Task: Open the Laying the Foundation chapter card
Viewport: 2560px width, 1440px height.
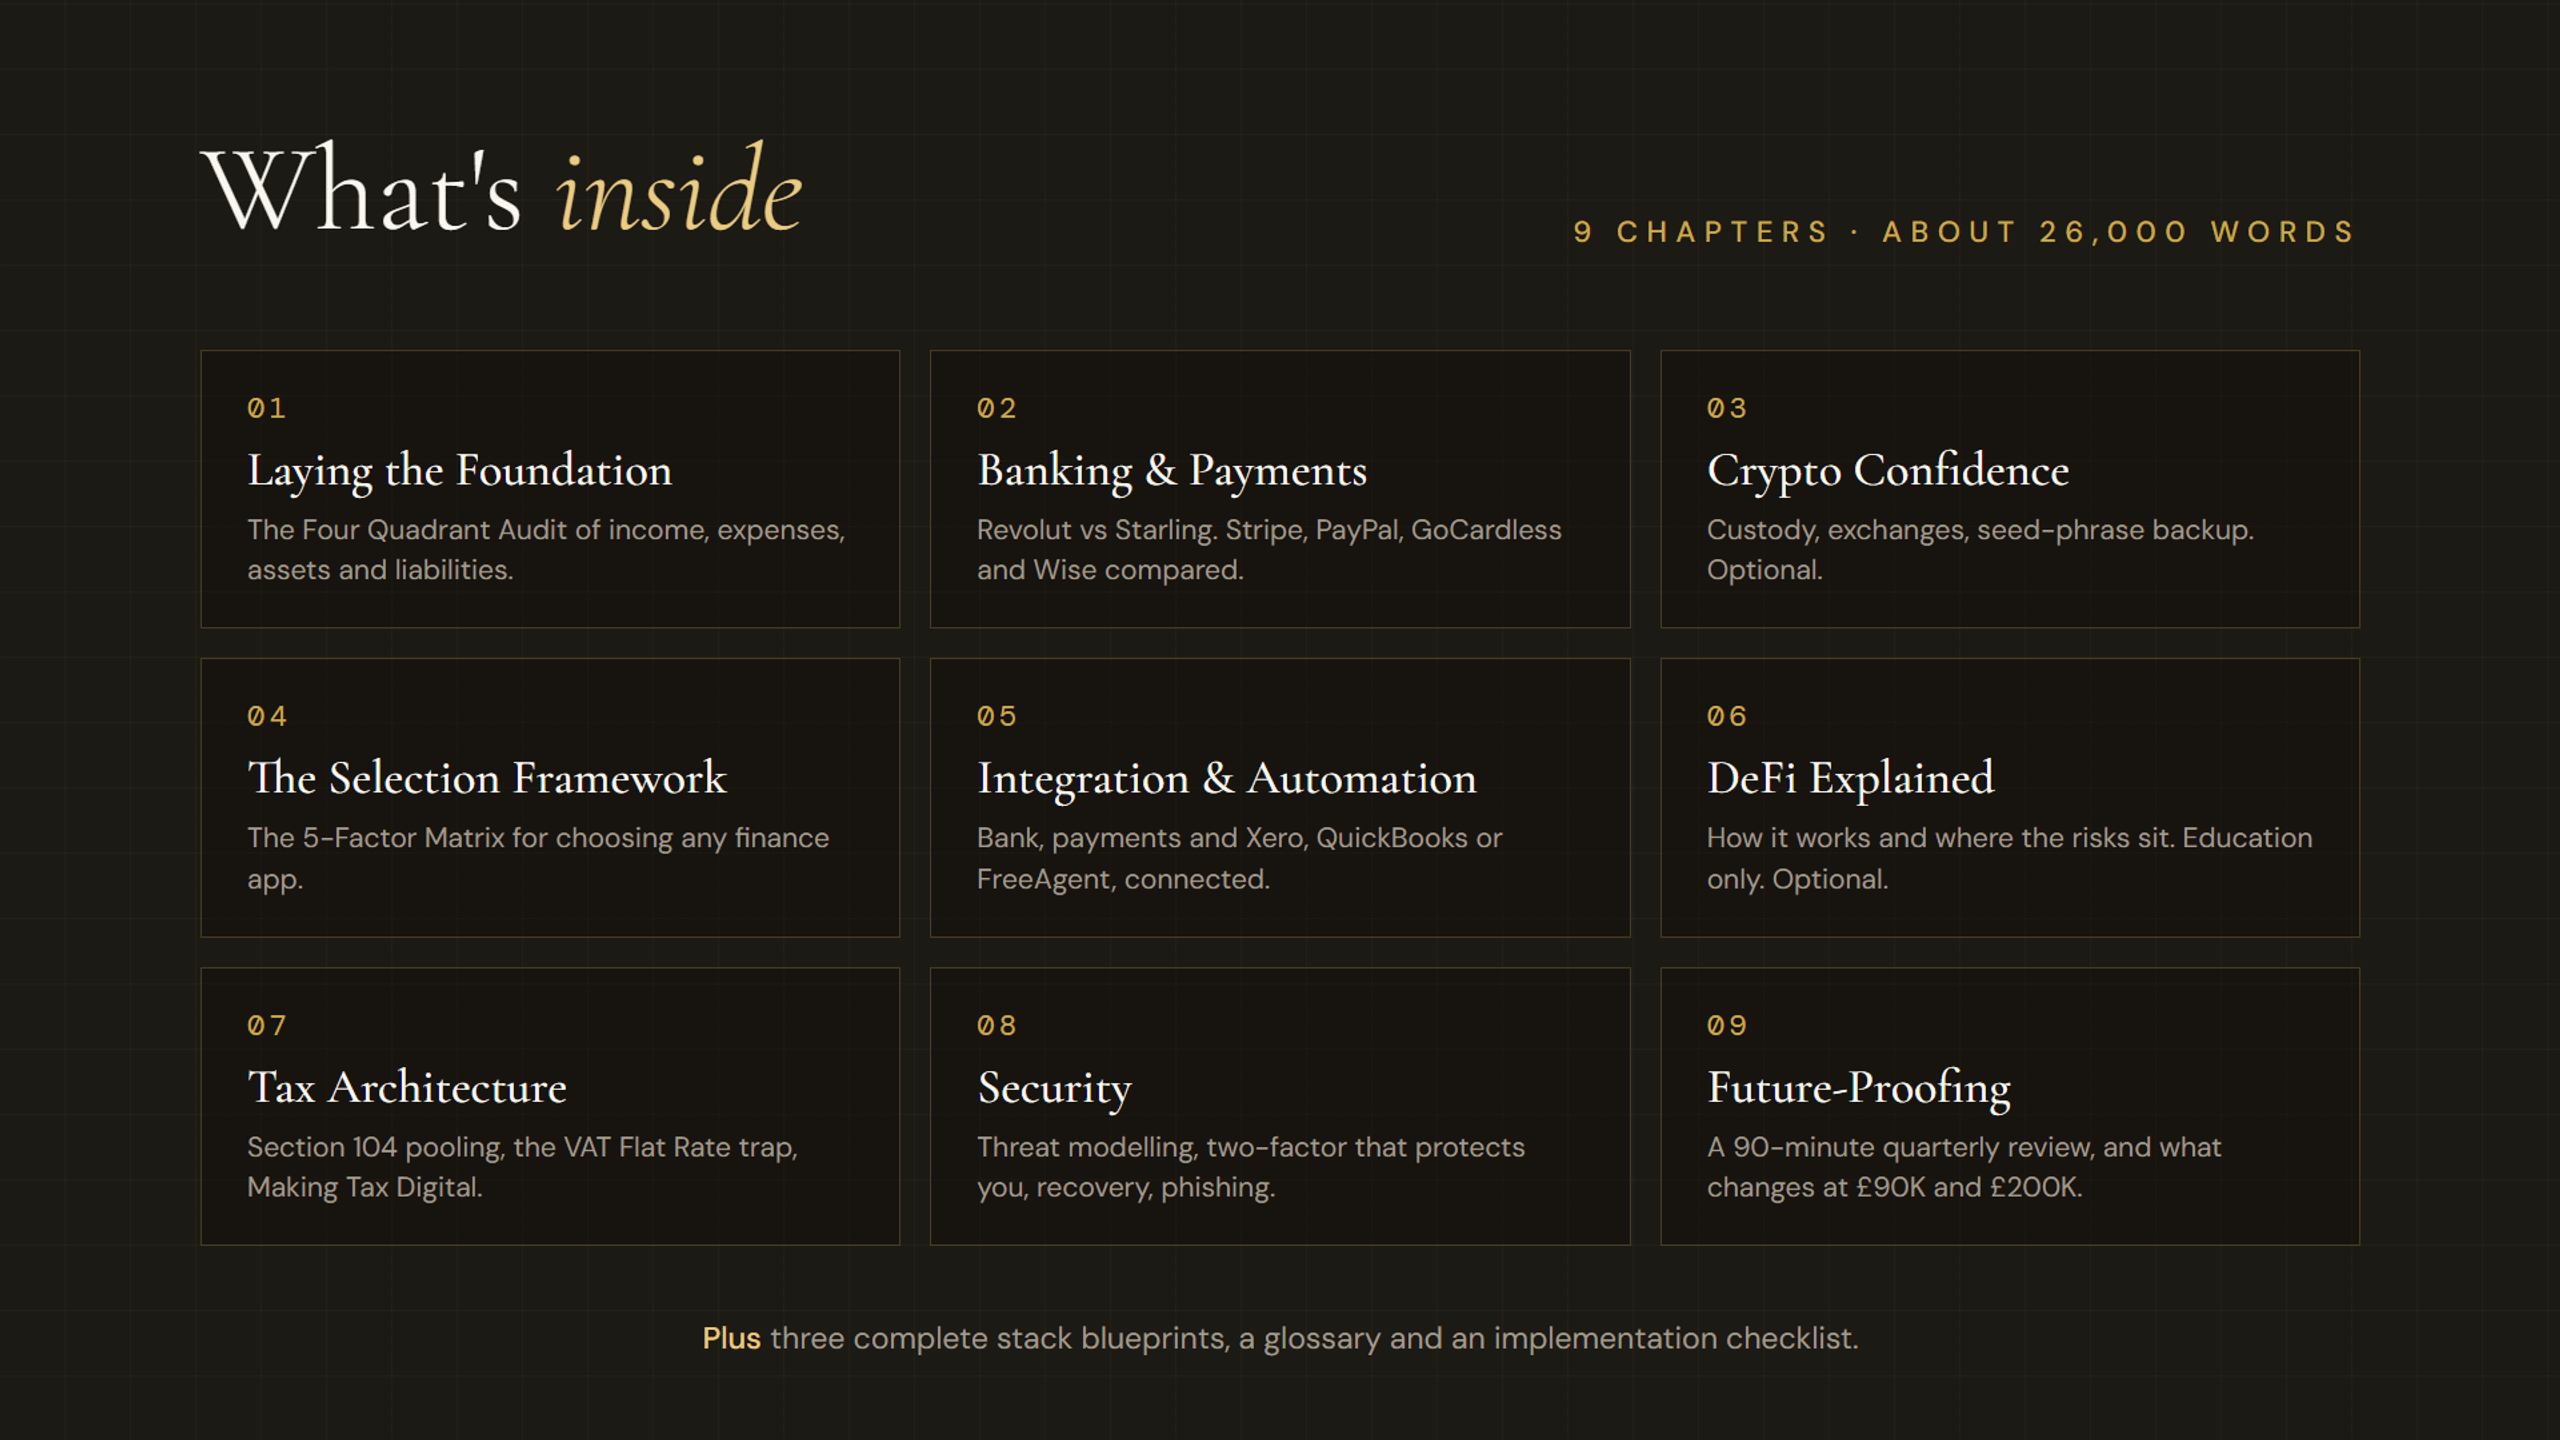Action: tap(550, 489)
